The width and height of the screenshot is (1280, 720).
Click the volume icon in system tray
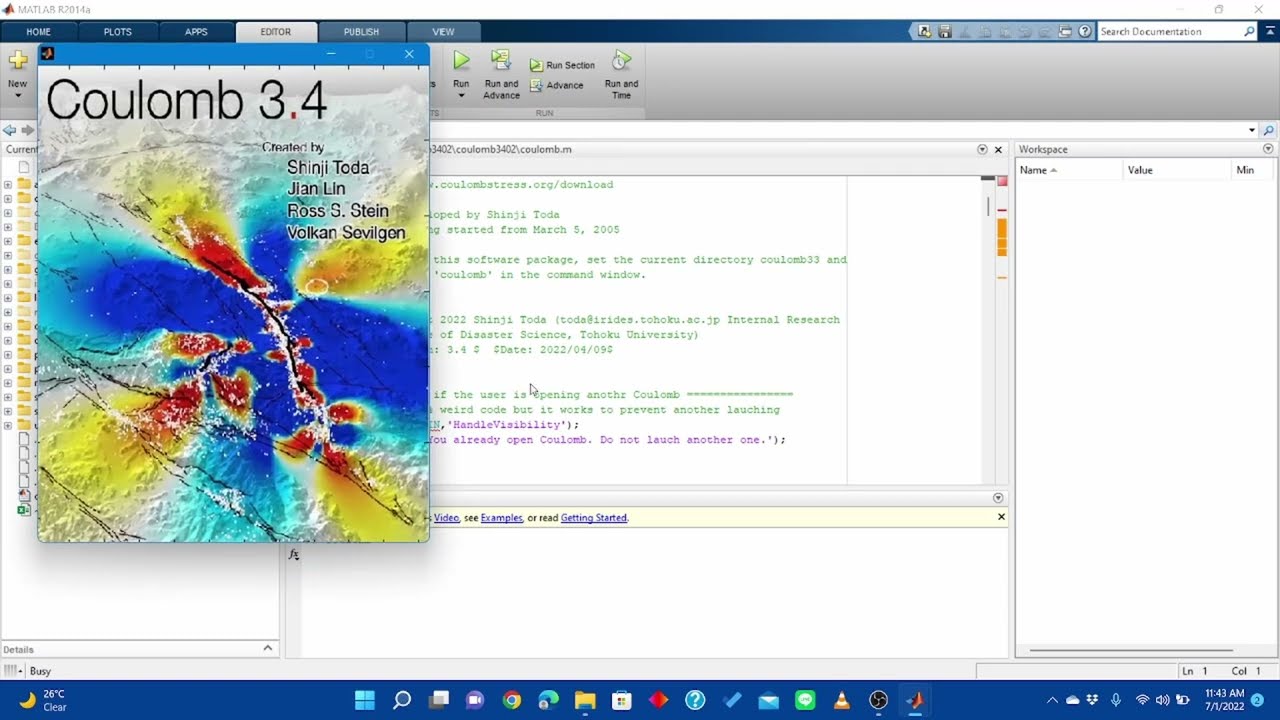pos(1162,700)
